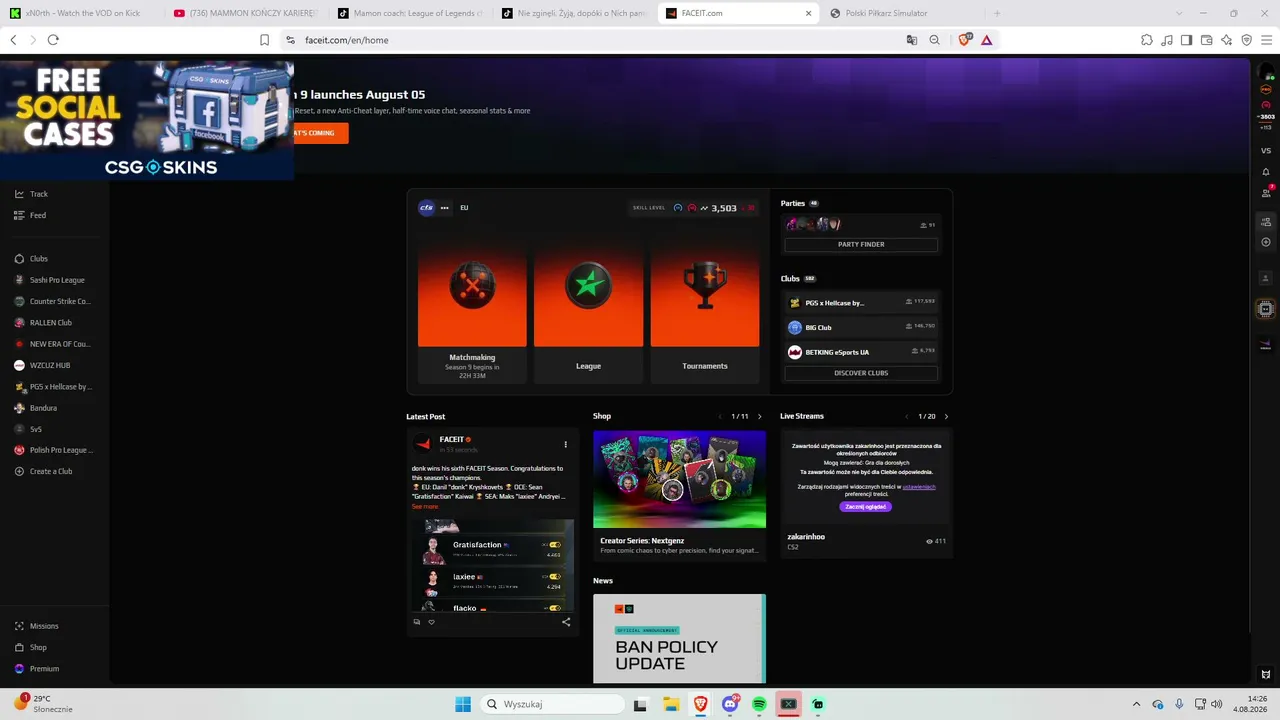Open a new browser tab
1280x720 pixels.
point(996,13)
